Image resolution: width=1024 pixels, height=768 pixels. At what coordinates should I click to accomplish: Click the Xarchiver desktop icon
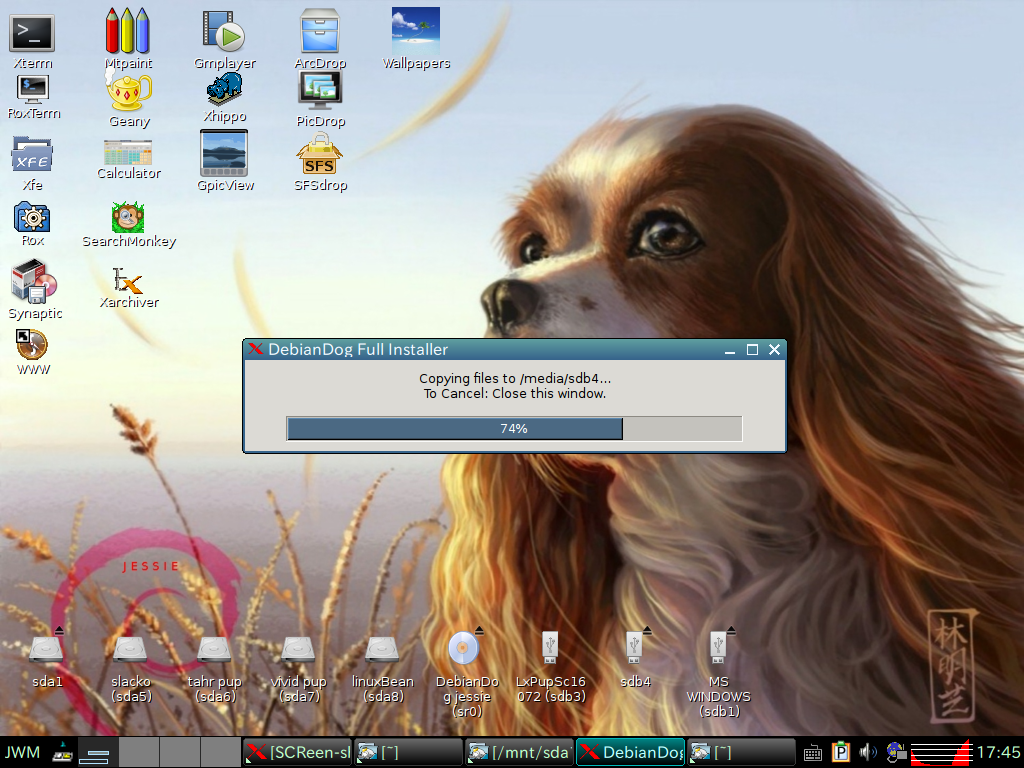tap(128, 280)
